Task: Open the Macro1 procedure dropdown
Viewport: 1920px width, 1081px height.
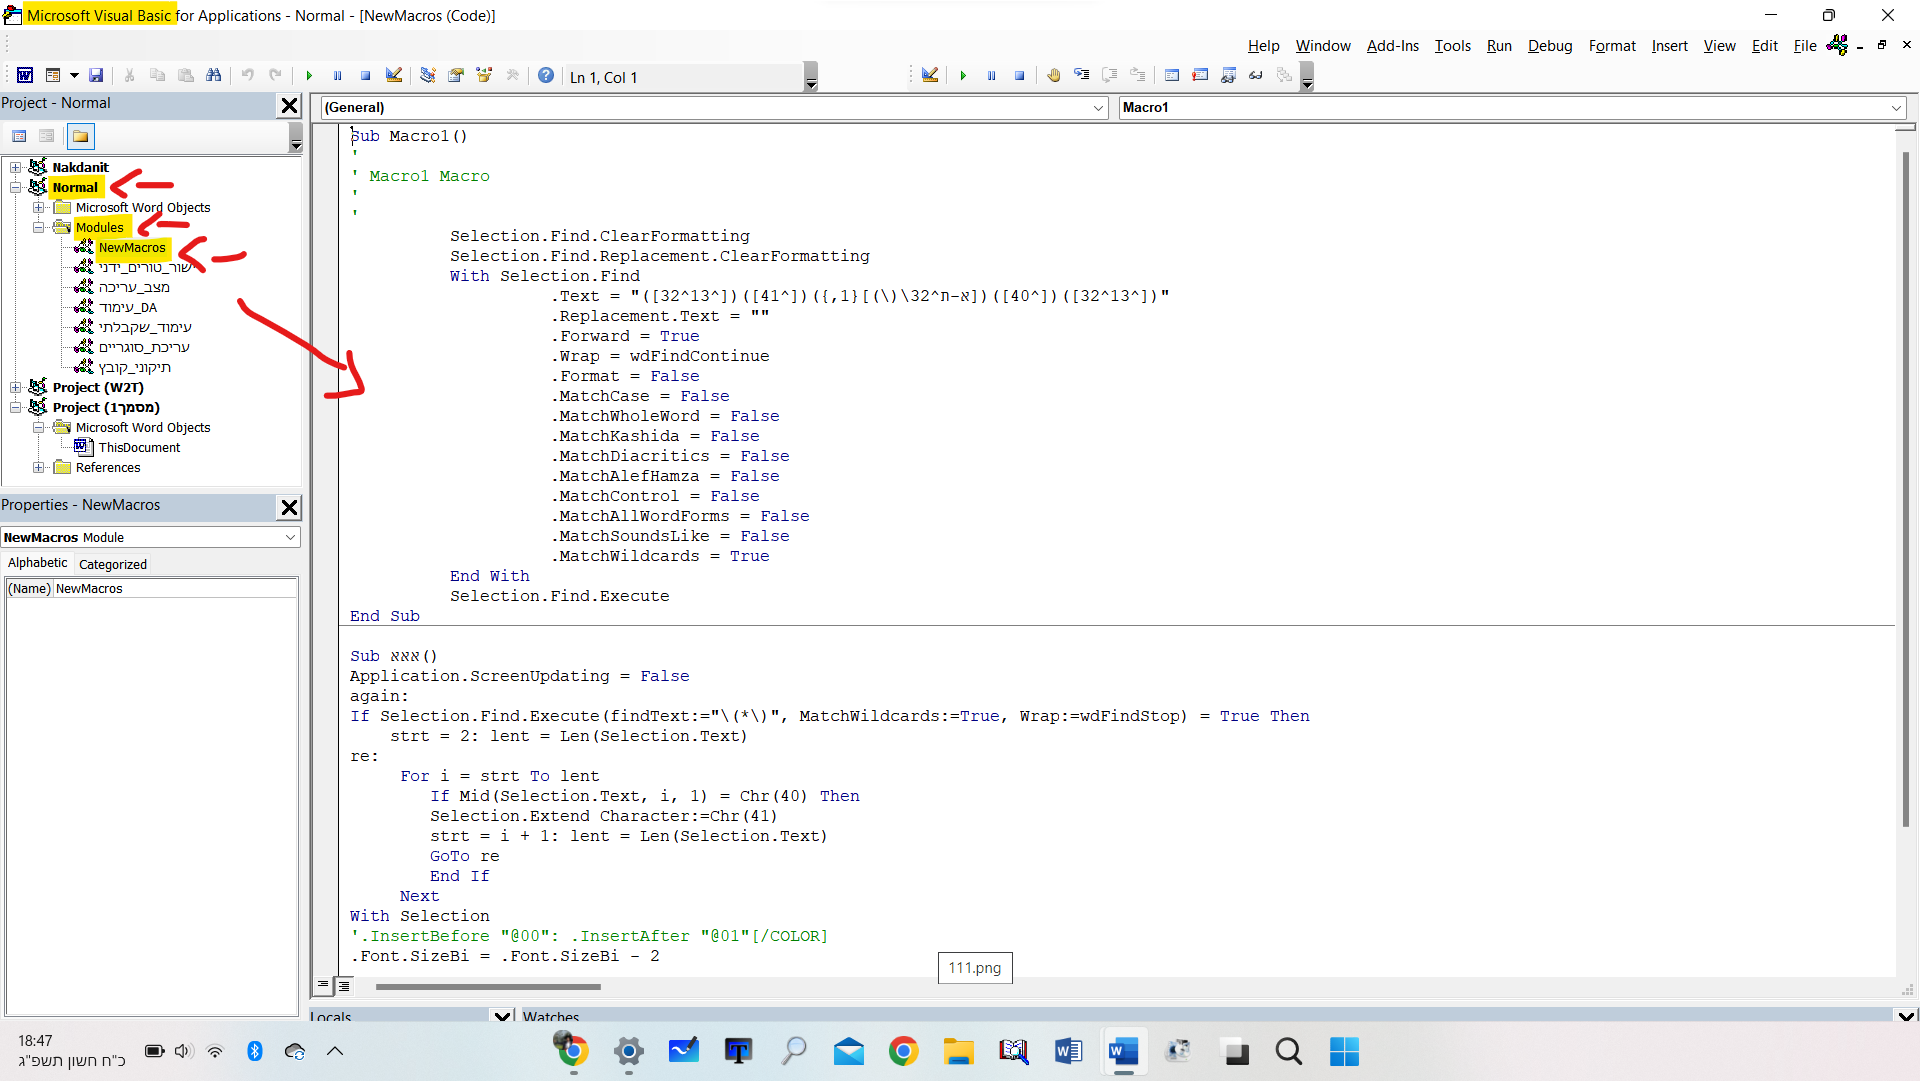Action: point(1895,107)
